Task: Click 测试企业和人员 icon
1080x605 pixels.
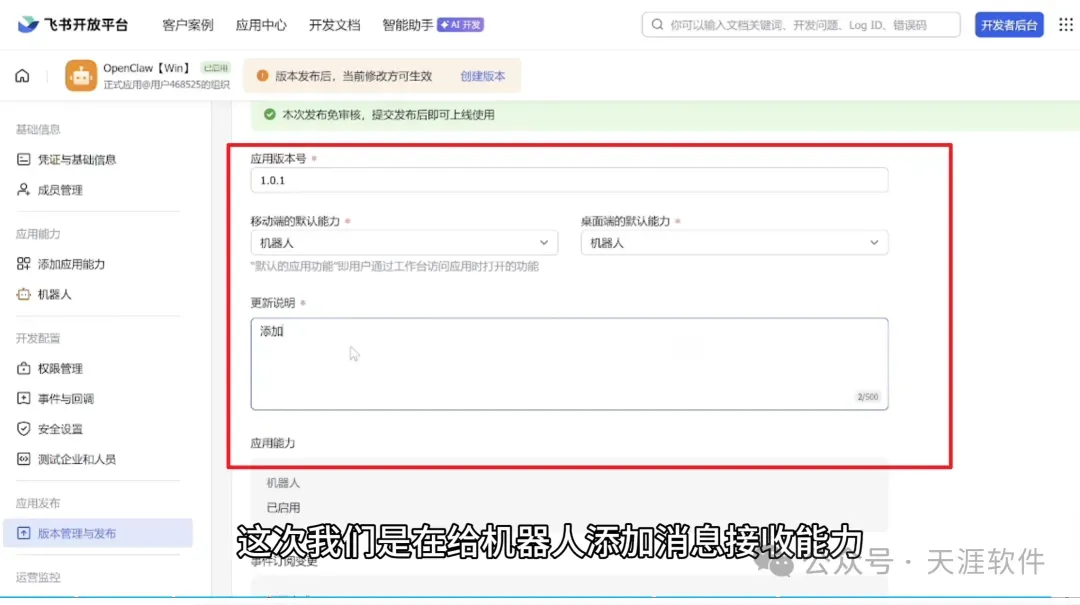Action: point(23,459)
